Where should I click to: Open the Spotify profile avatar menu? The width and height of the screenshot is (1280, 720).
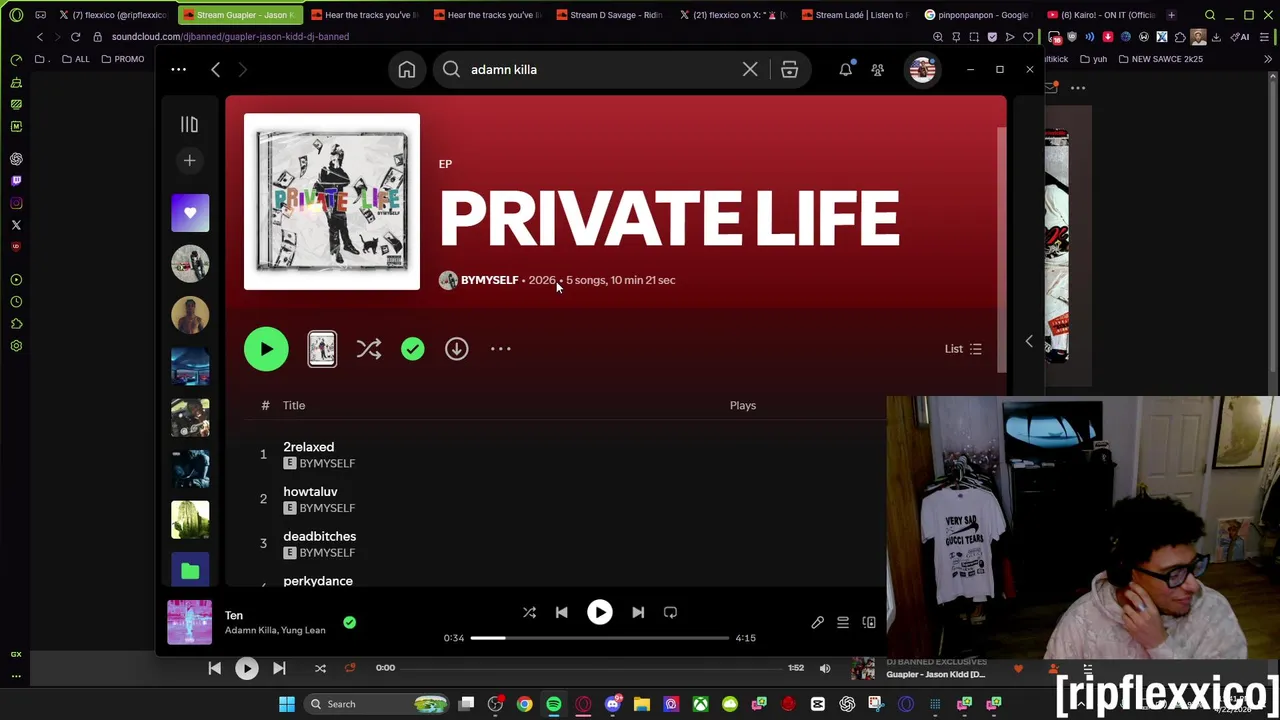point(922,70)
